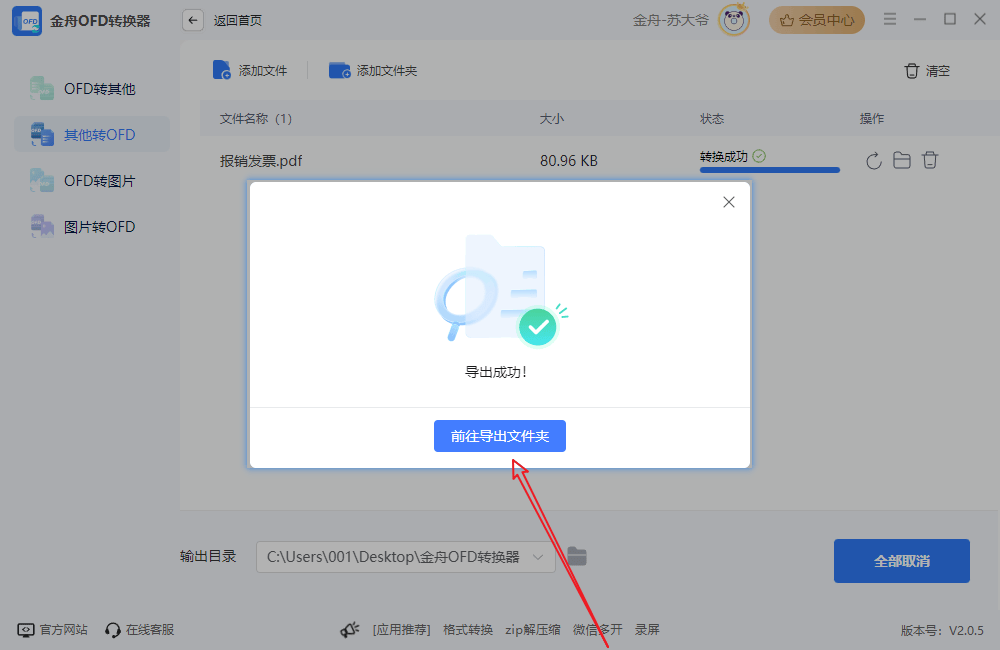Delete 报销发票.pdf using its trash icon
Image resolution: width=1000 pixels, height=650 pixels.
coord(930,159)
